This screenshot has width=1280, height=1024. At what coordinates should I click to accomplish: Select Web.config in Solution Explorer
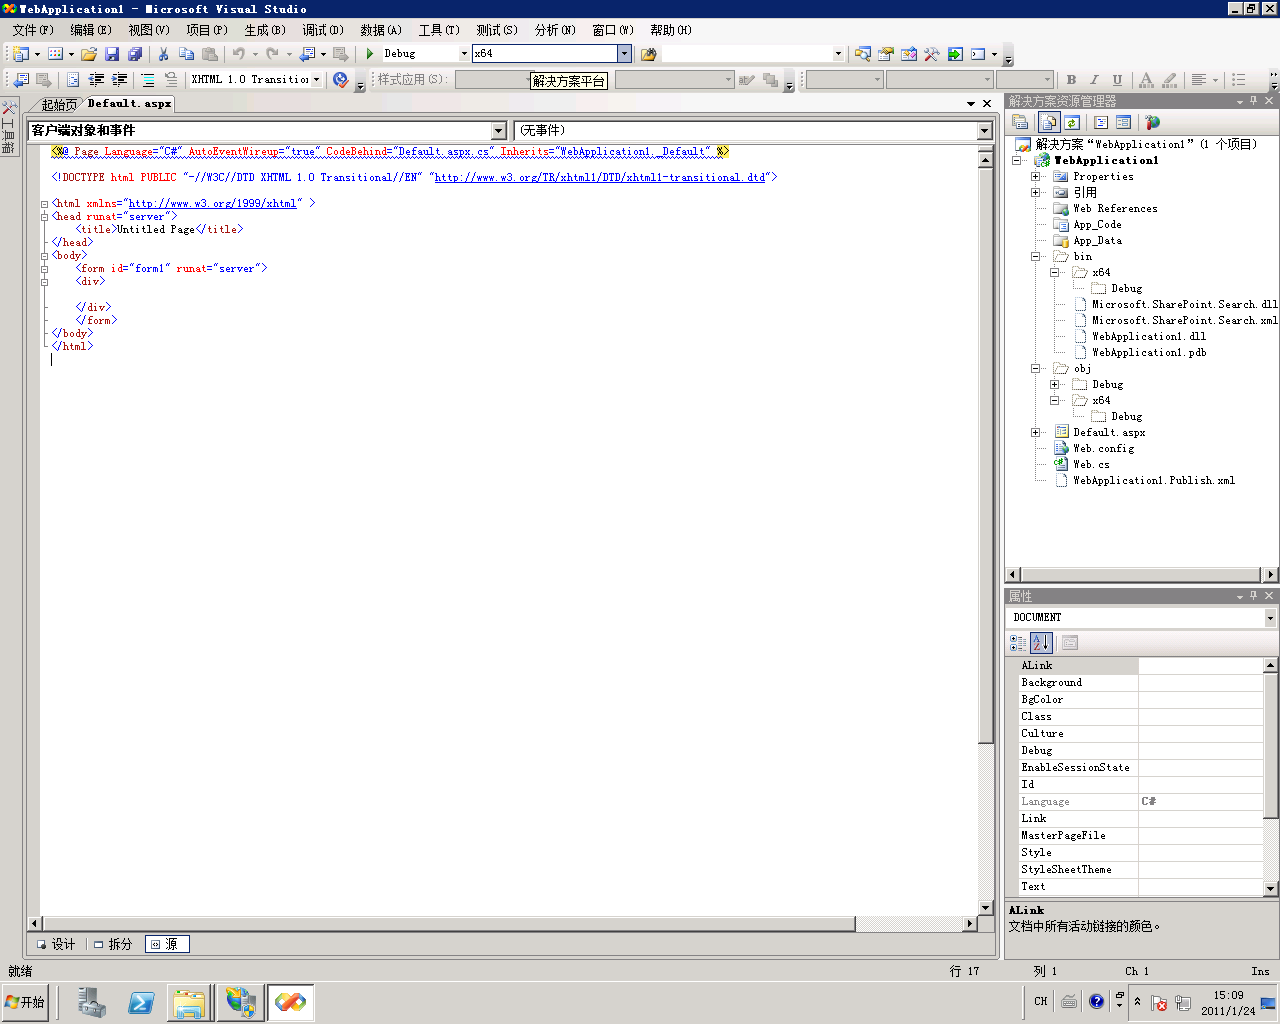[x=1103, y=449]
